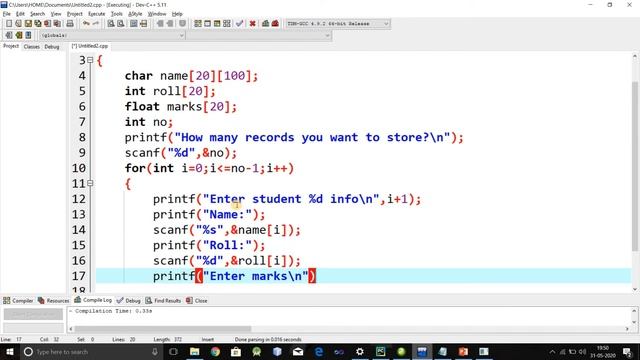The width and height of the screenshot is (640, 360).
Task: Click the 'char name[20][100];' code line
Action: pyautogui.click(x=191, y=76)
